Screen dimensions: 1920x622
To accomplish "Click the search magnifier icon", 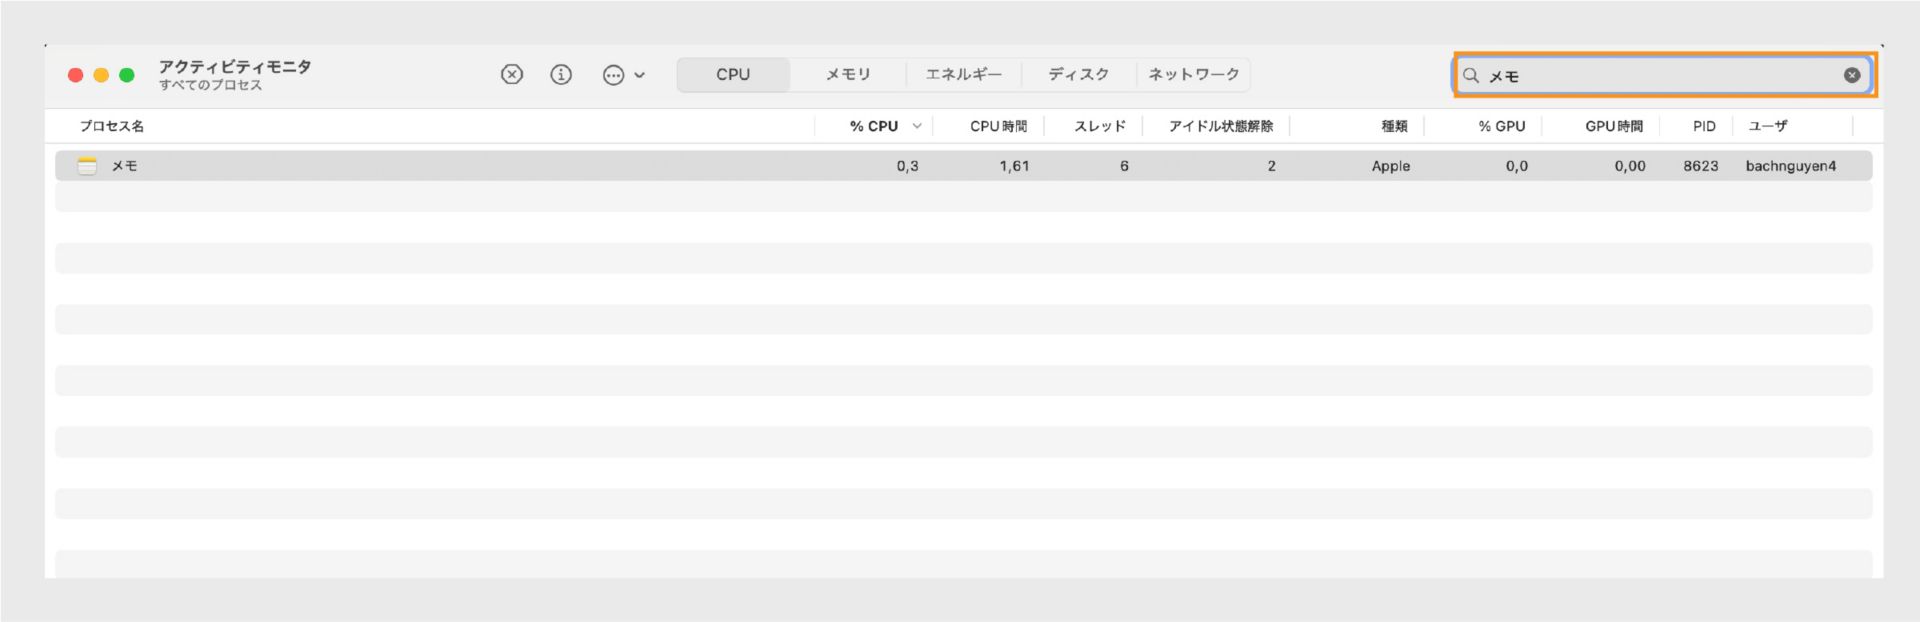I will pos(1471,75).
